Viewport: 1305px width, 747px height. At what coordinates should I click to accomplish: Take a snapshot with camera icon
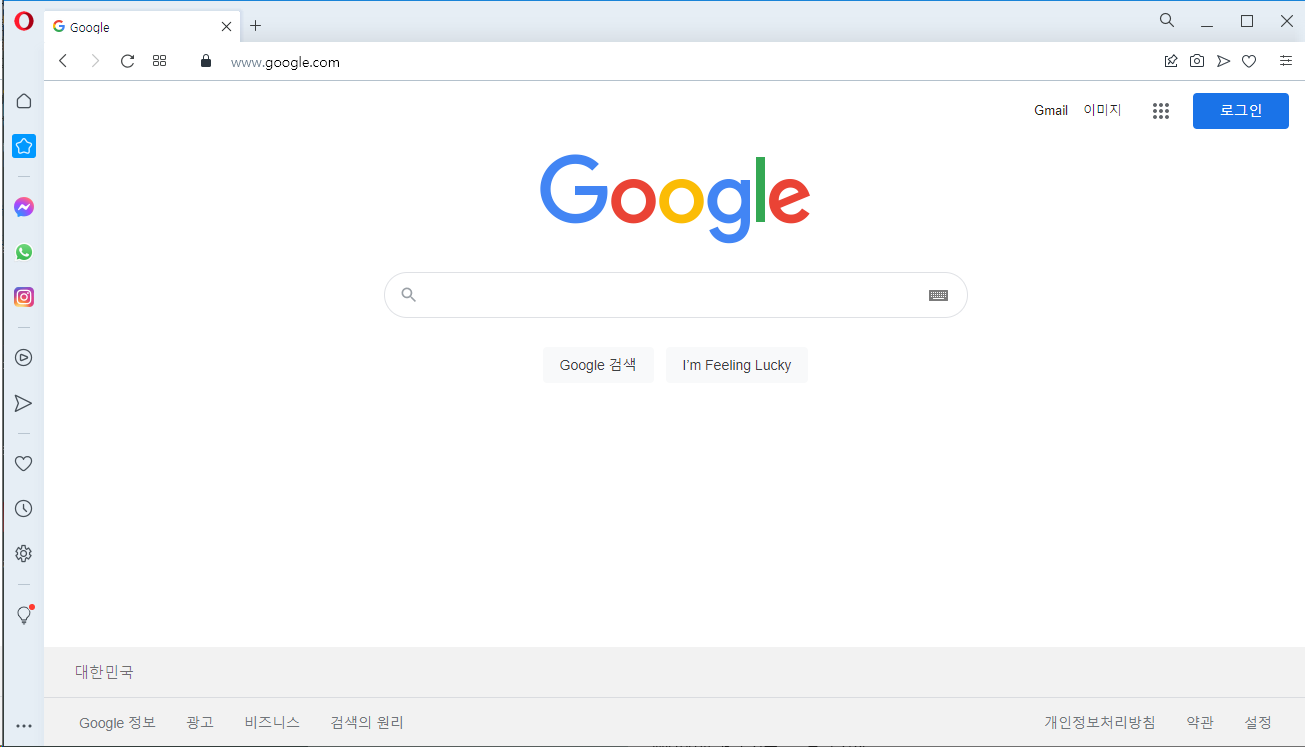[1197, 61]
